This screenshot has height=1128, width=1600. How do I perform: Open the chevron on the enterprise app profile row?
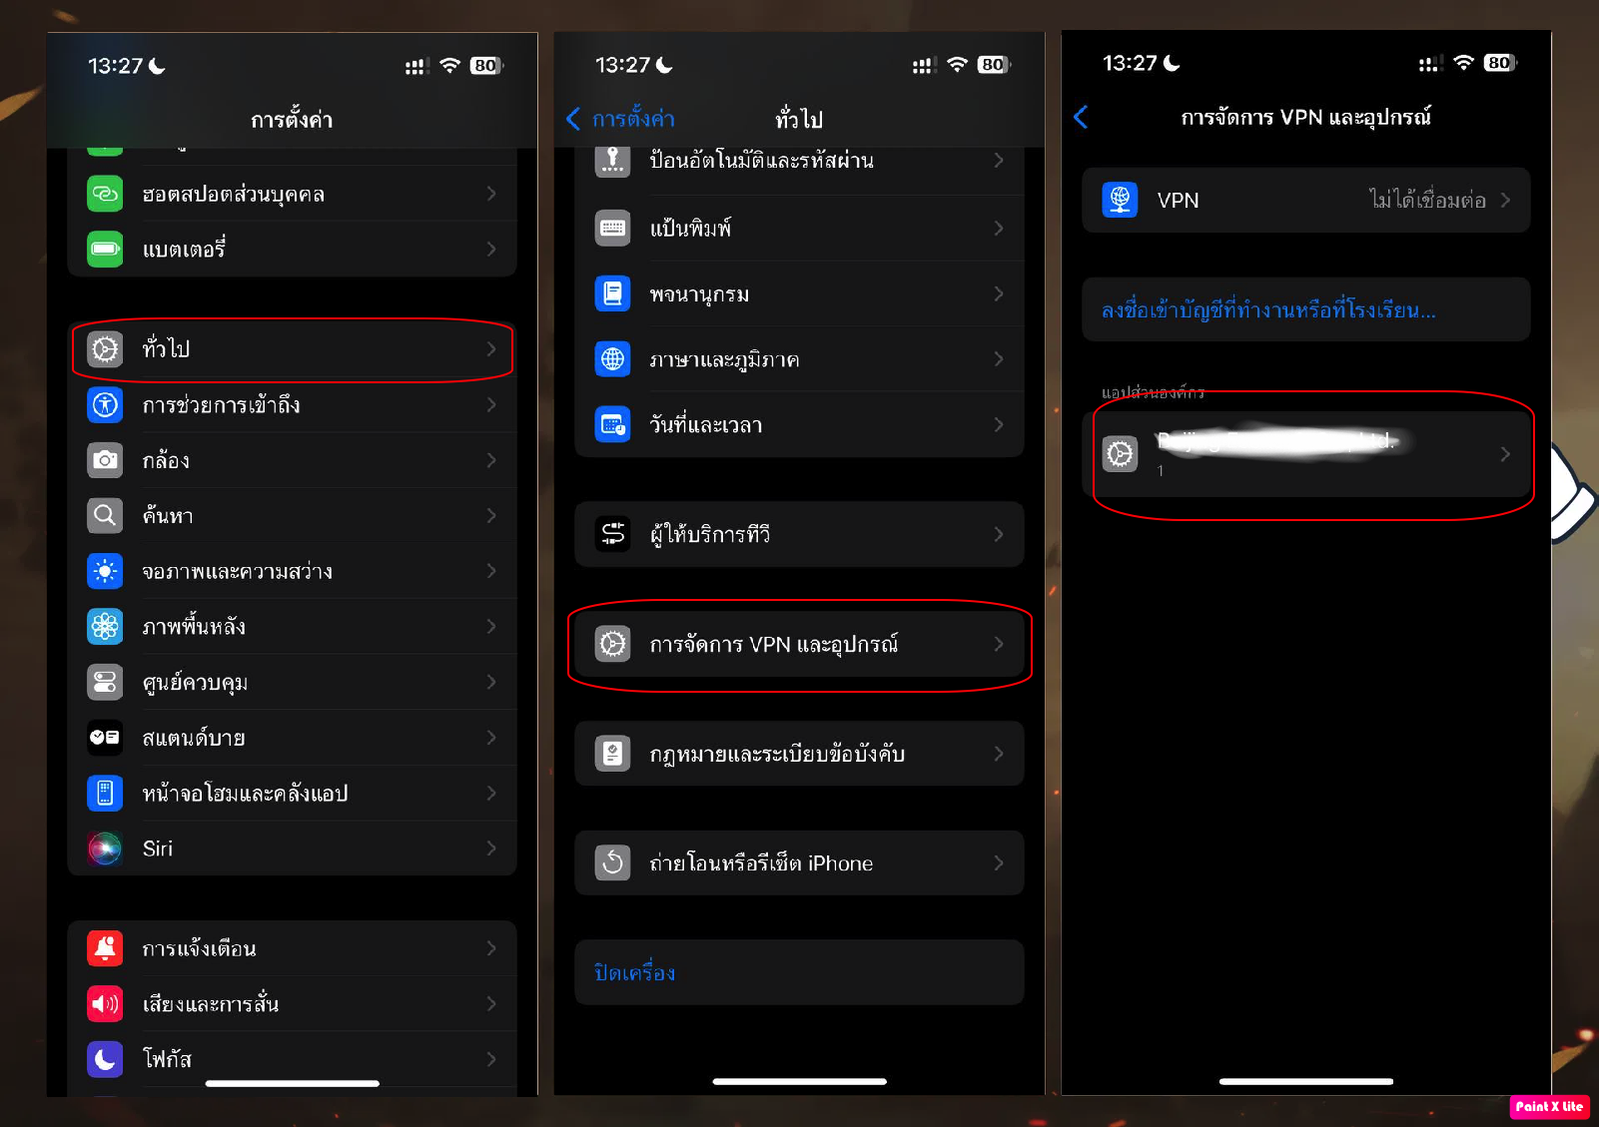[x=1505, y=454]
